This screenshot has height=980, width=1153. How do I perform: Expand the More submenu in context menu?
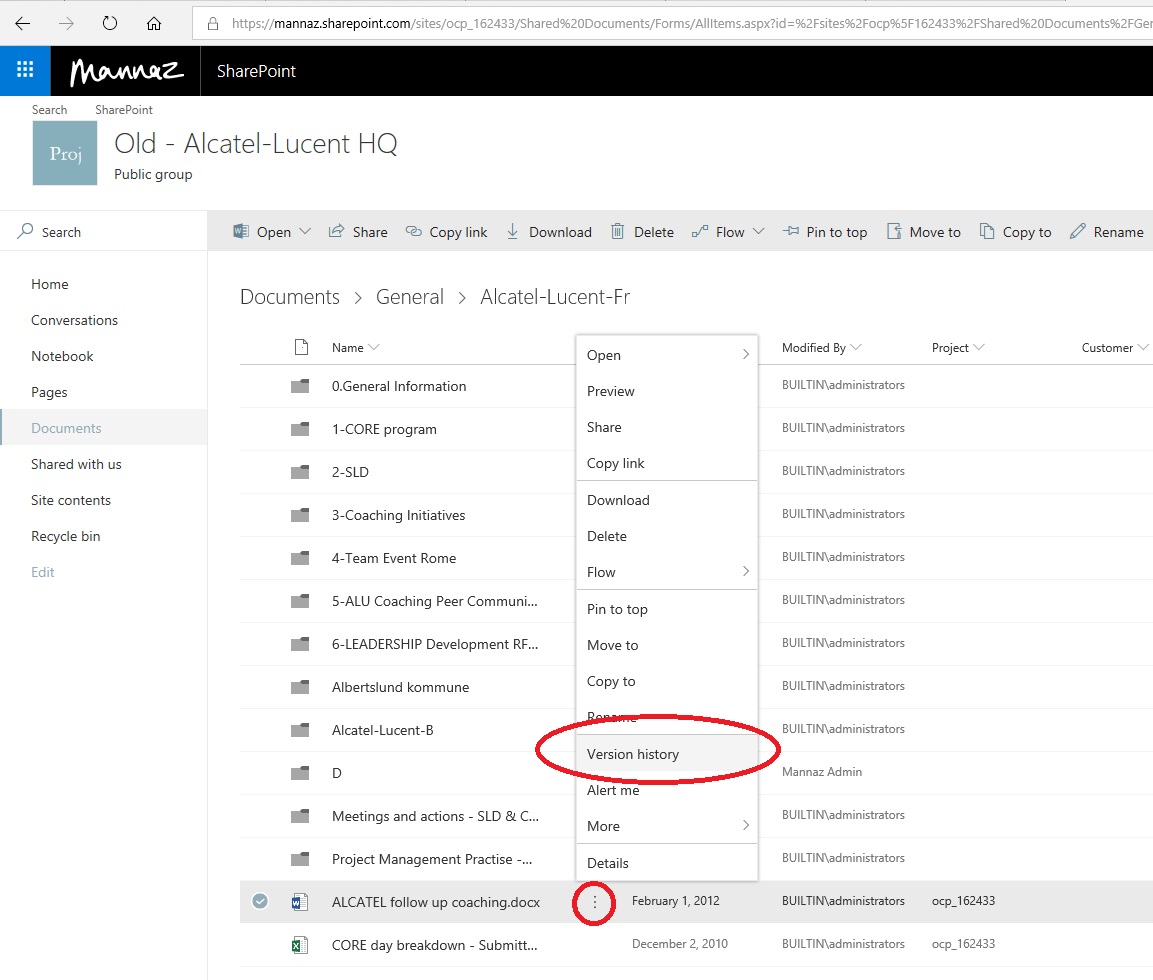746,825
